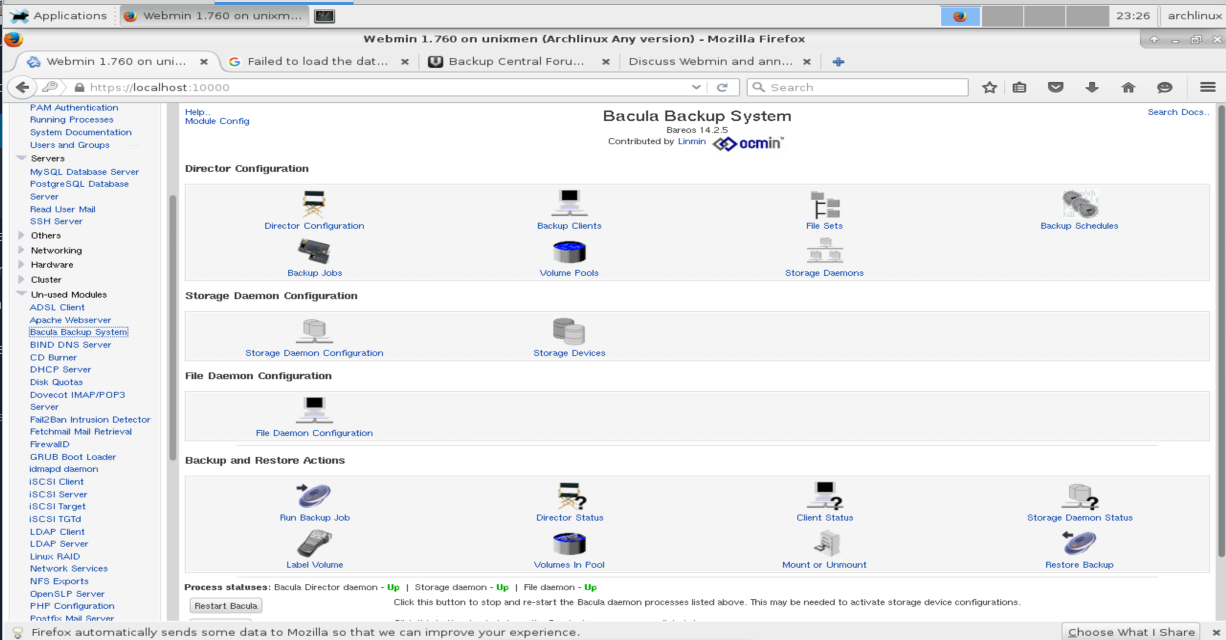Open the Search Docs link

1178,112
